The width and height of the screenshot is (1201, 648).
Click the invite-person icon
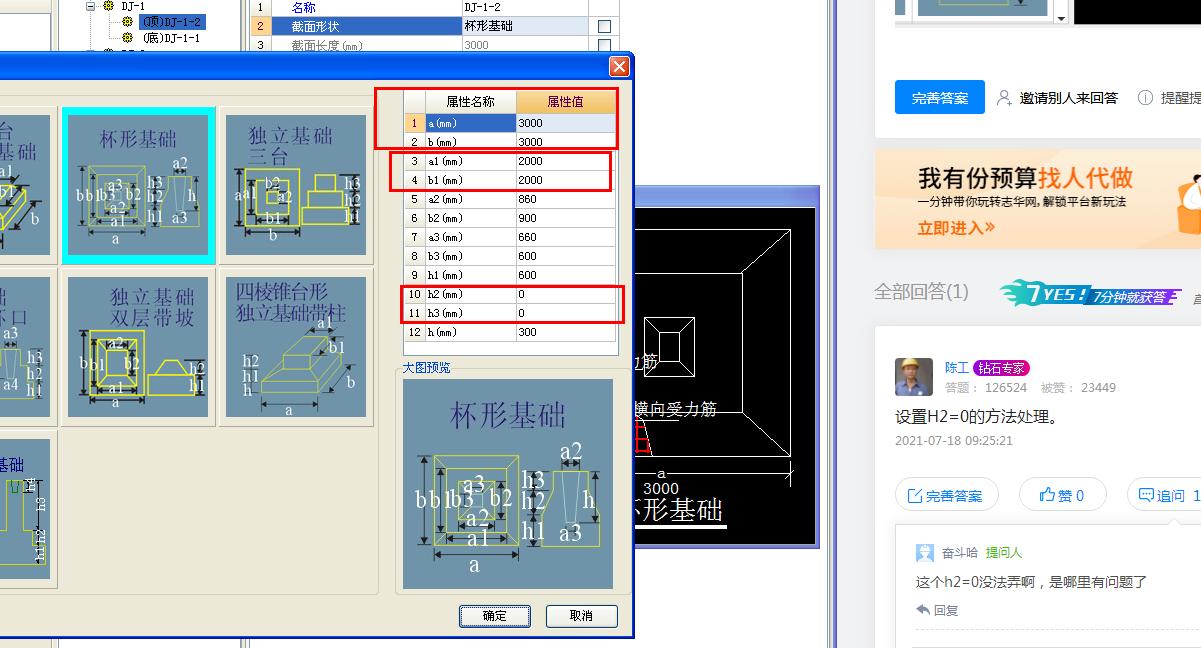(x=1004, y=98)
